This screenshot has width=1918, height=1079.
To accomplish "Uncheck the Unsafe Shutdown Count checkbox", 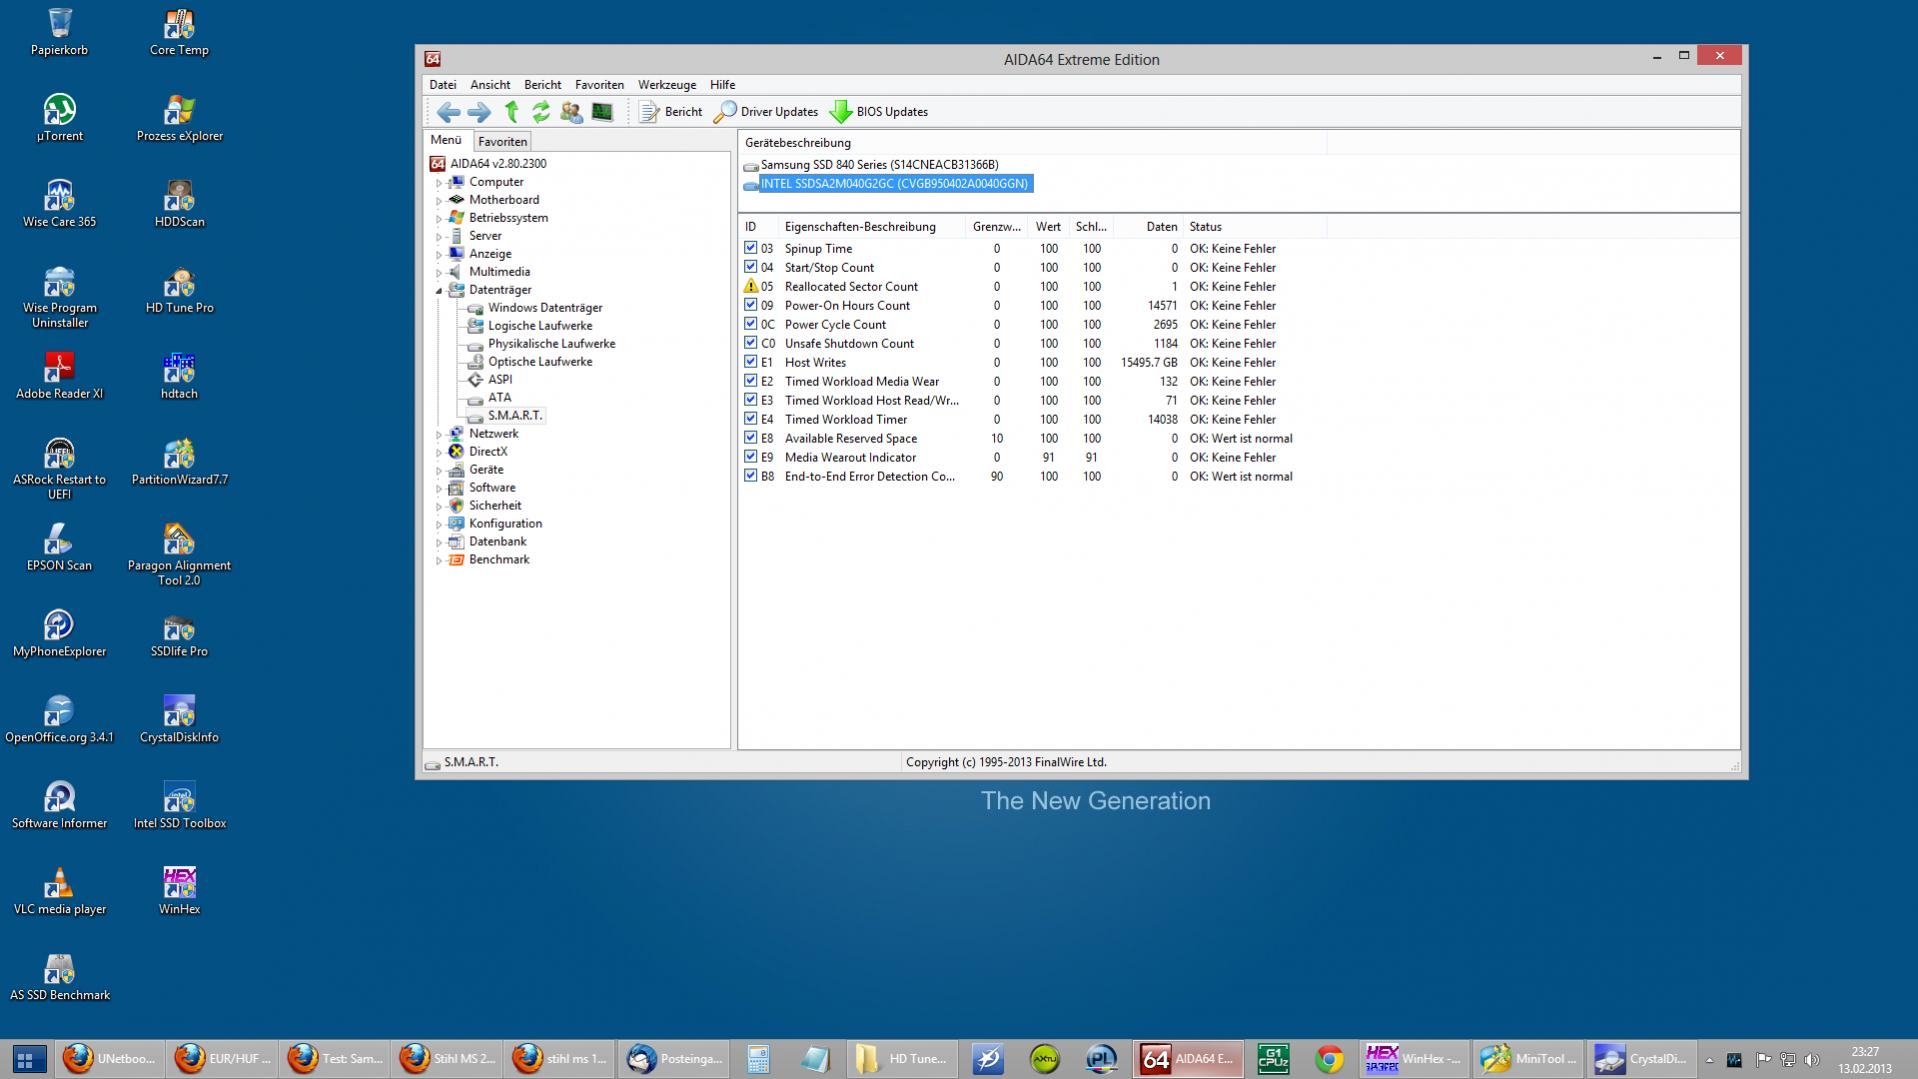I will (750, 343).
